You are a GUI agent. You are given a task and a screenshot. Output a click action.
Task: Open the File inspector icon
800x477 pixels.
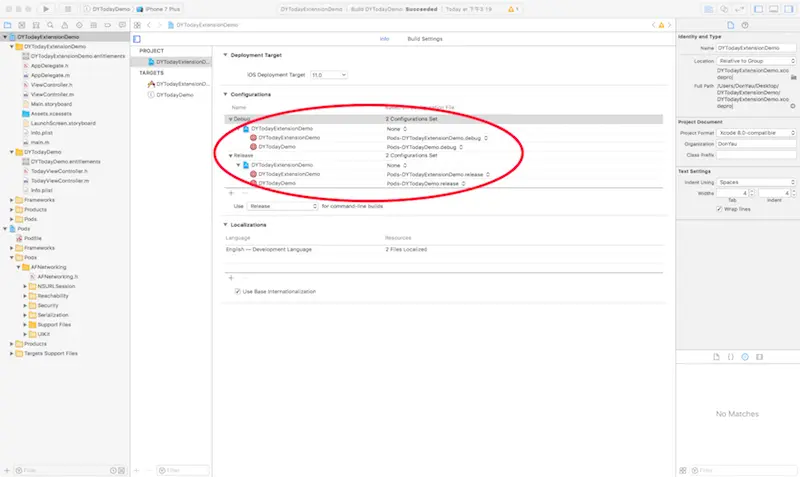pyautogui.click(x=731, y=25)
